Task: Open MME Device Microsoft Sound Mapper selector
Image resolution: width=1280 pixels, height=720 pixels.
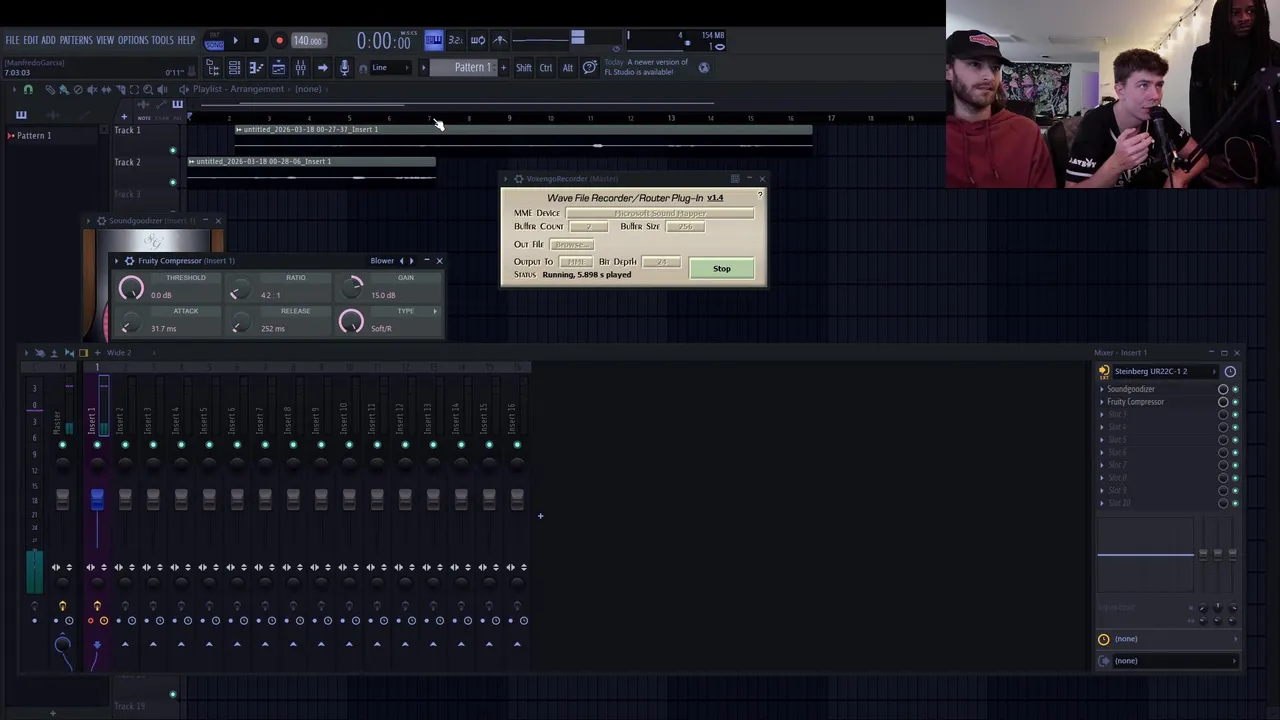Action: [659, 213]
